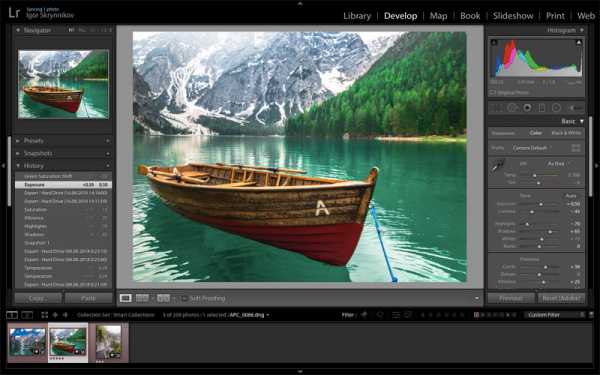600x375 pixels.
Task: Expand the Presets panel
Action: pos(63,141)
